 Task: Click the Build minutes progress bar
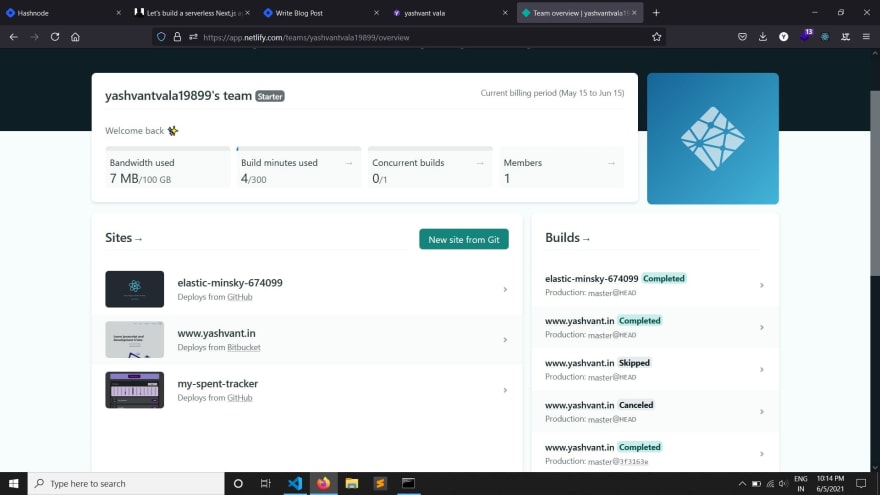tap(299, 149)
